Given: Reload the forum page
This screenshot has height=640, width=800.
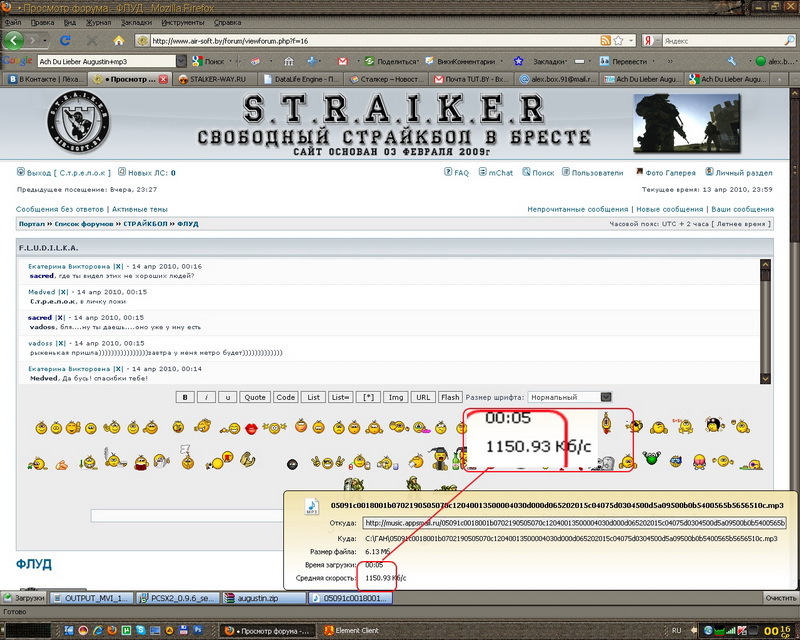Looking at the screenshot, I should pos(65,40).
